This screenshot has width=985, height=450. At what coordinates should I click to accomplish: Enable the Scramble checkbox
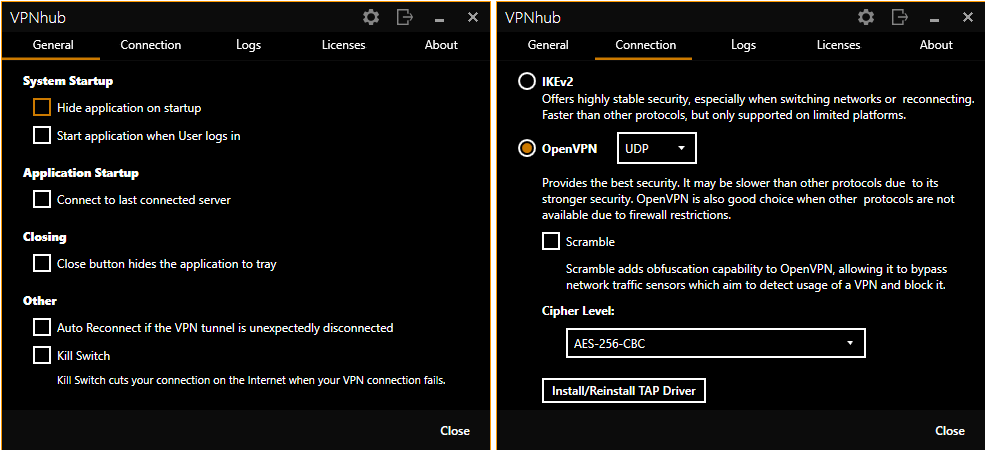[x=551, y=241]
